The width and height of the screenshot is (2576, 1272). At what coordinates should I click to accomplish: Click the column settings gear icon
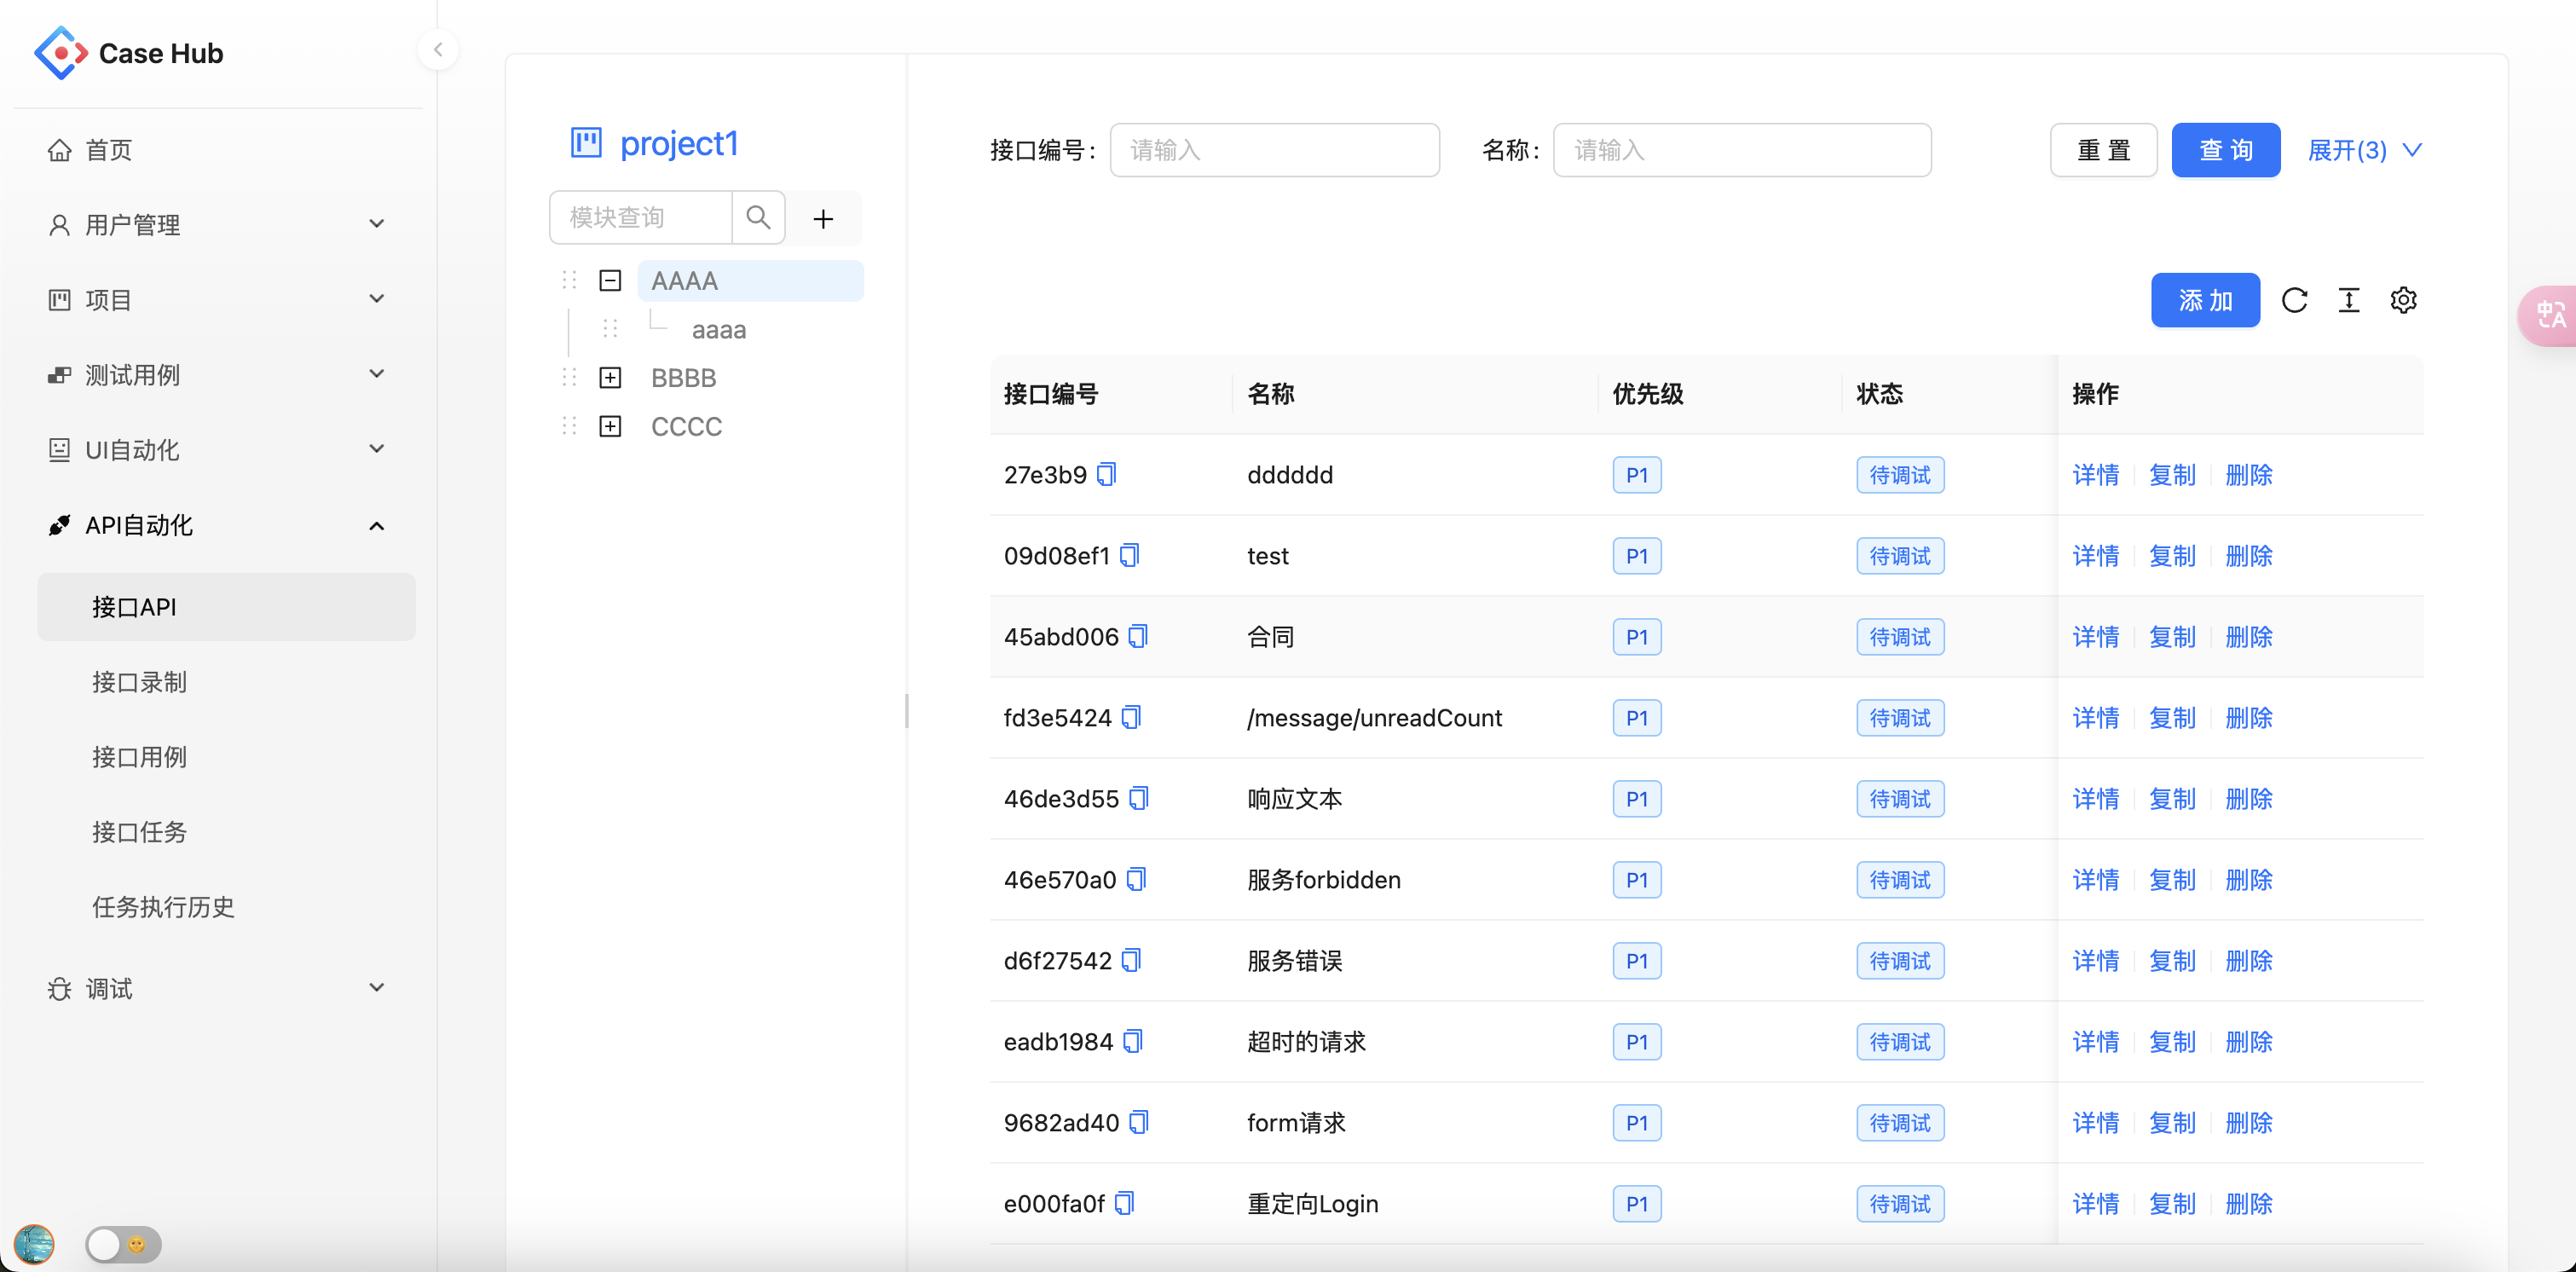point(2404,301)
